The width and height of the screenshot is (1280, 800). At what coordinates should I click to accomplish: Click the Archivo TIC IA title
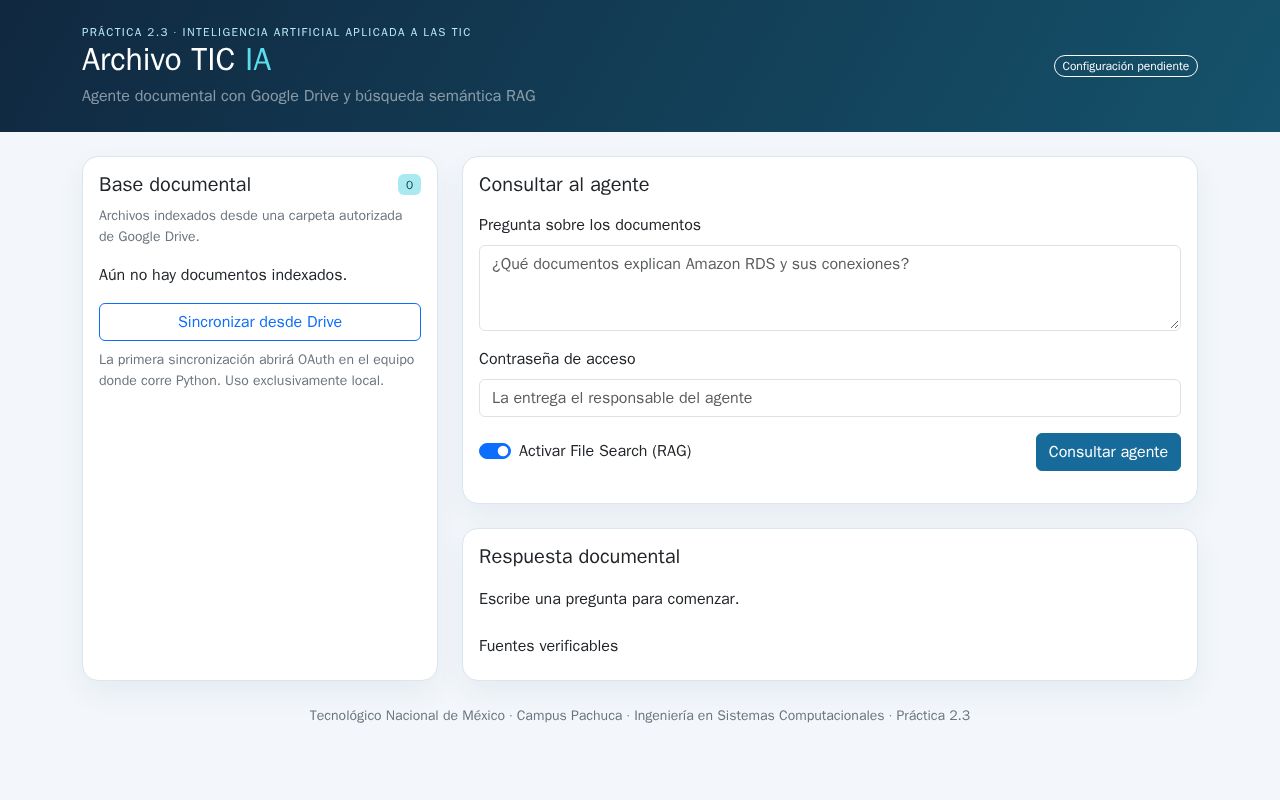[x=176, y=60]
